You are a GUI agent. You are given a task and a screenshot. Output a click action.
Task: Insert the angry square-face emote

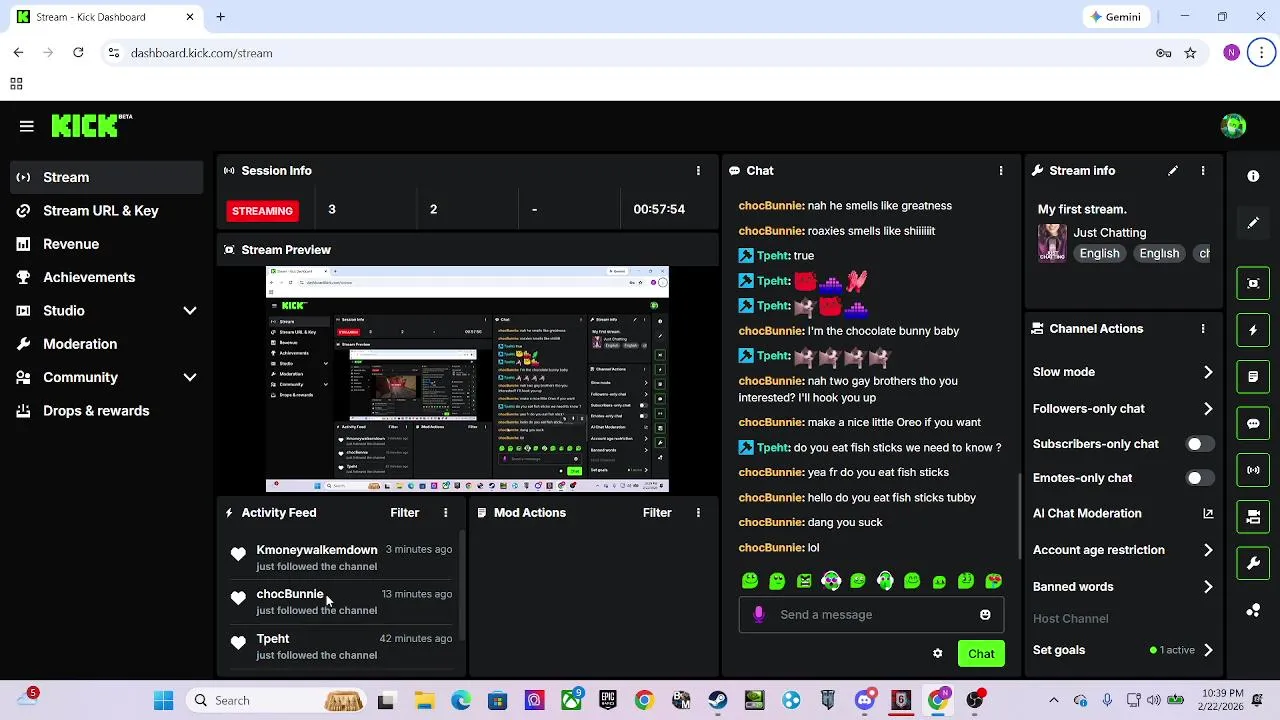804,581
